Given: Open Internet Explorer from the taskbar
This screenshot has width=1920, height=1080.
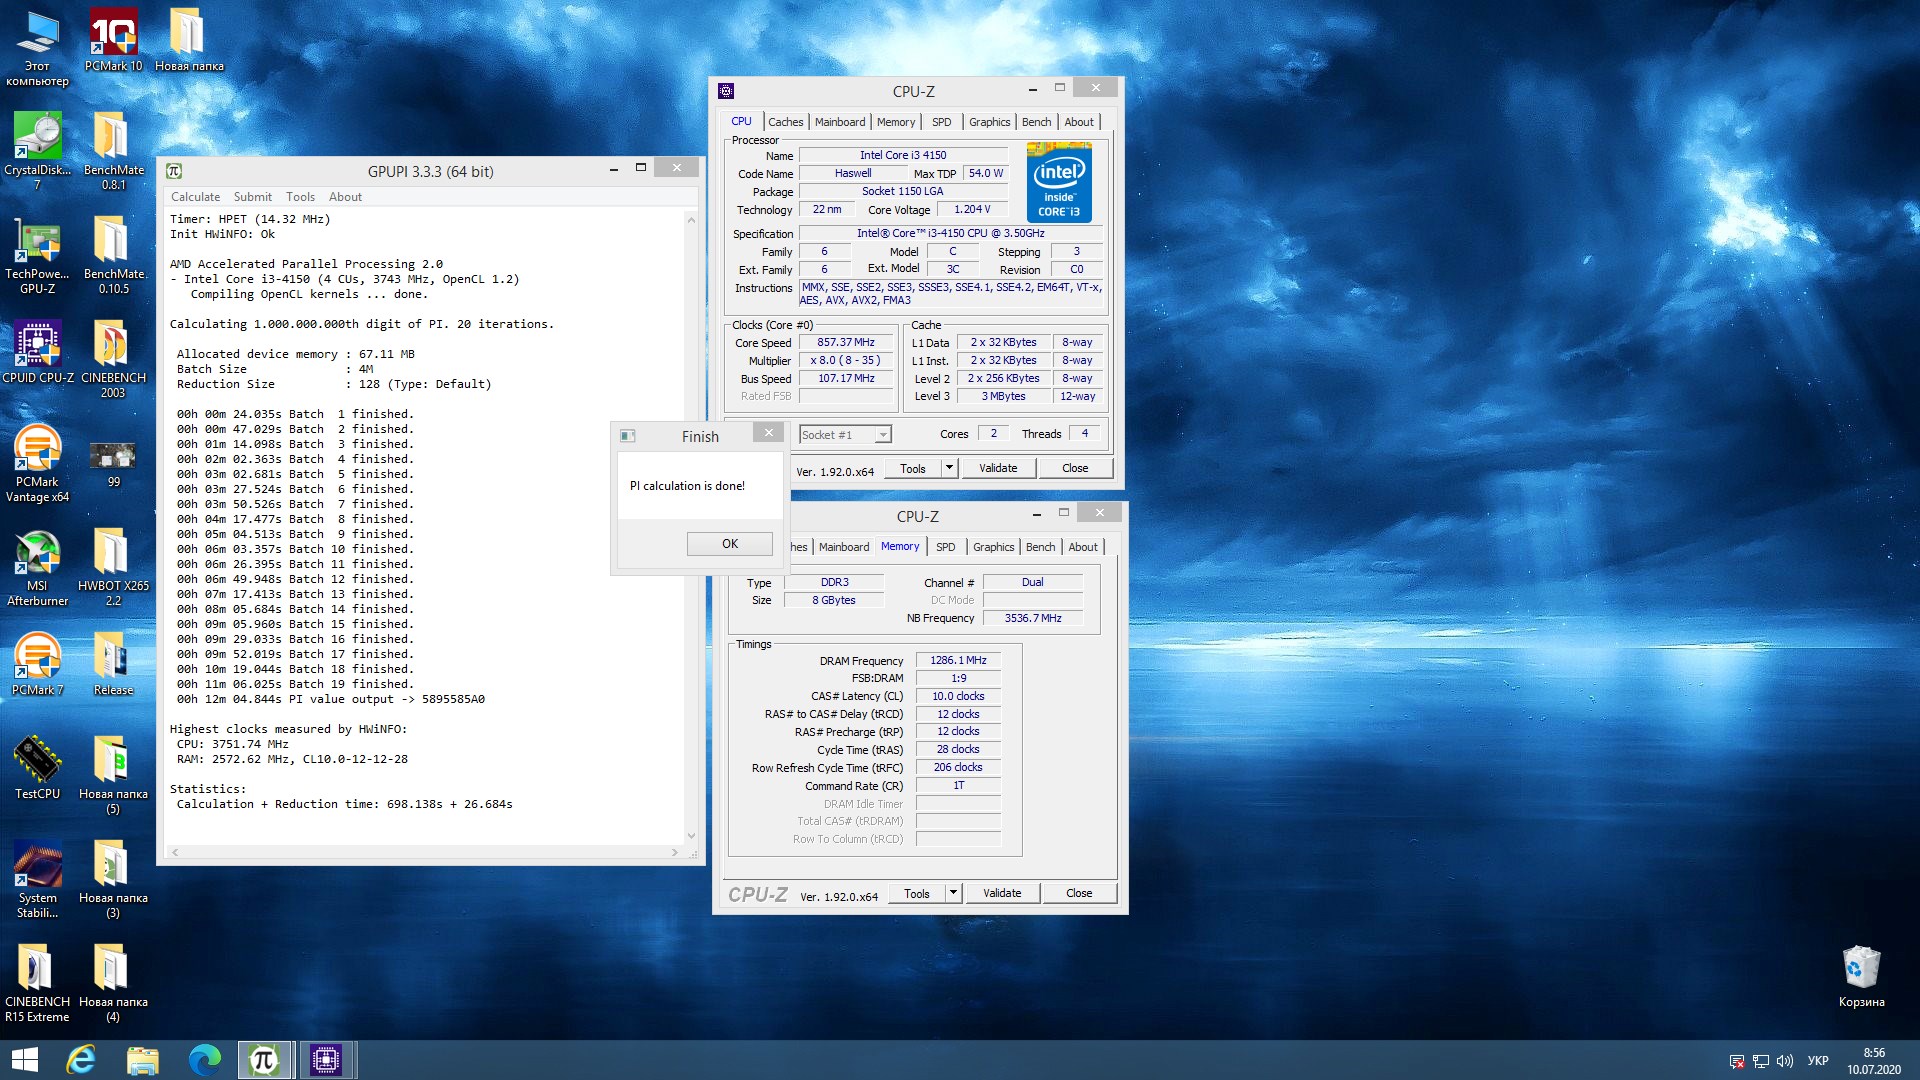Looking at the screenshot, I should (x=81, y=1059).
